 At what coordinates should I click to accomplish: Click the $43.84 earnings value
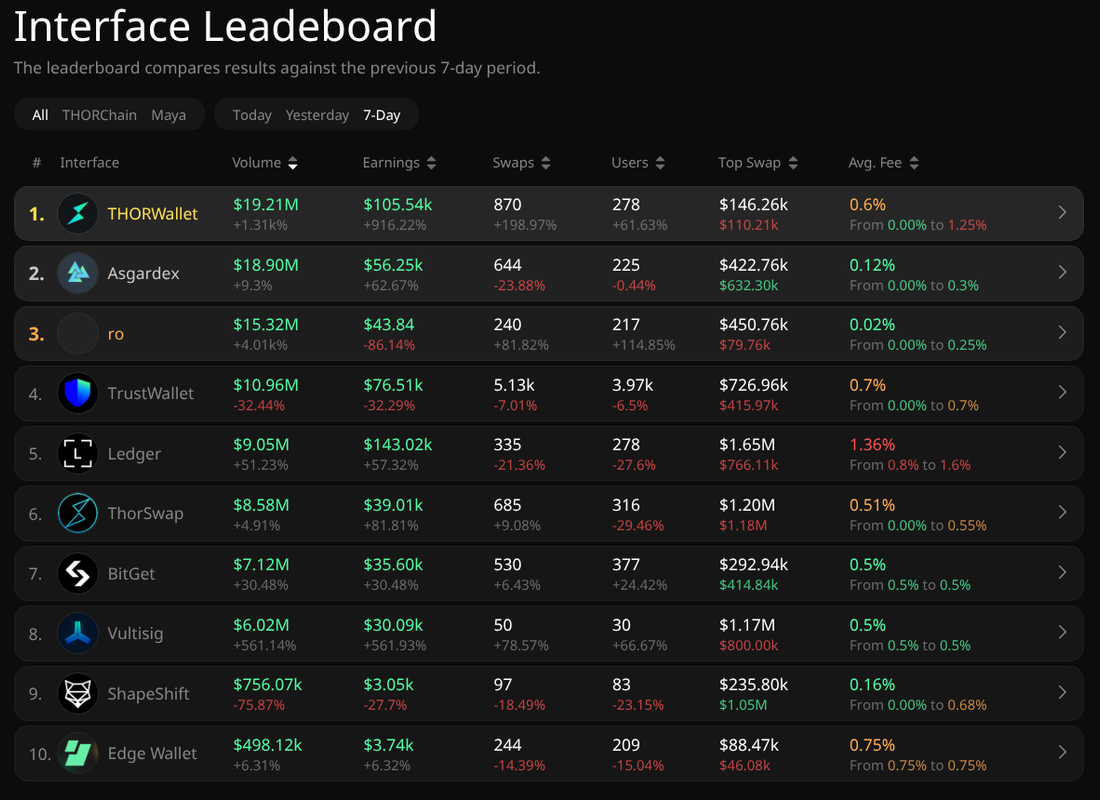(x=389, y=325)
